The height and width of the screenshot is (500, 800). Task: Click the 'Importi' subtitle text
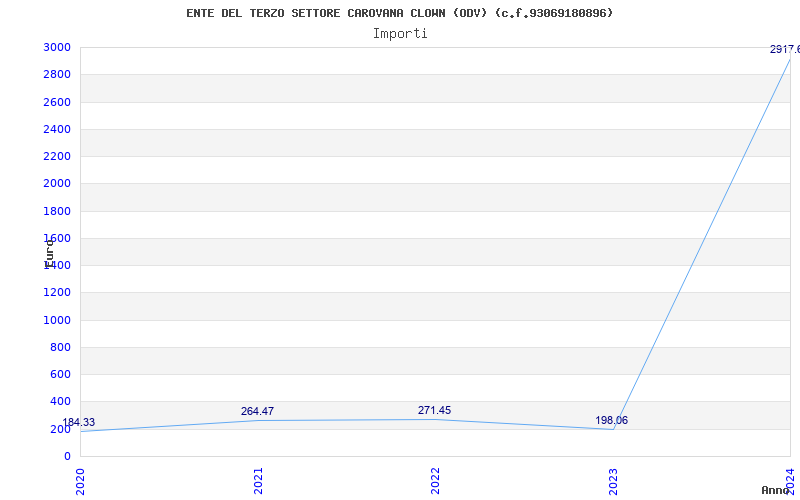click(400, 33)
